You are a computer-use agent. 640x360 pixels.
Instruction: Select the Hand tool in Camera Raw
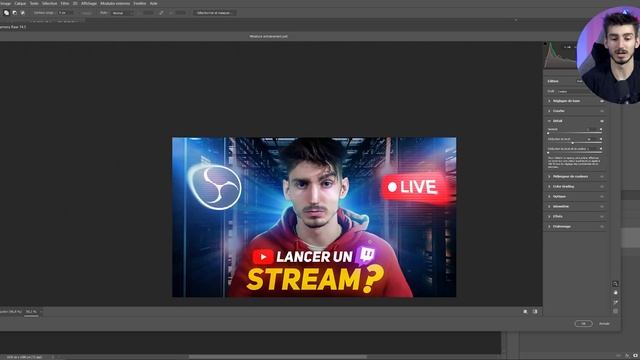[615, 293]
